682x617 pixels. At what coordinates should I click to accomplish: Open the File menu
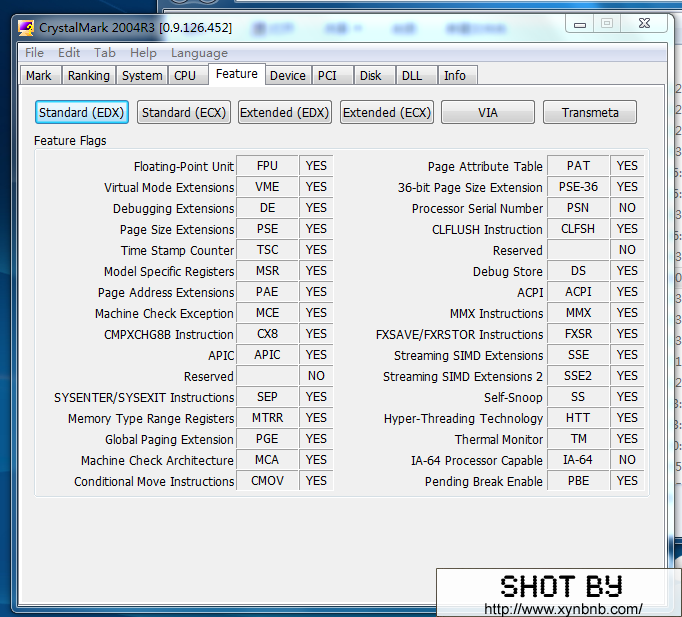coord(34,53)
